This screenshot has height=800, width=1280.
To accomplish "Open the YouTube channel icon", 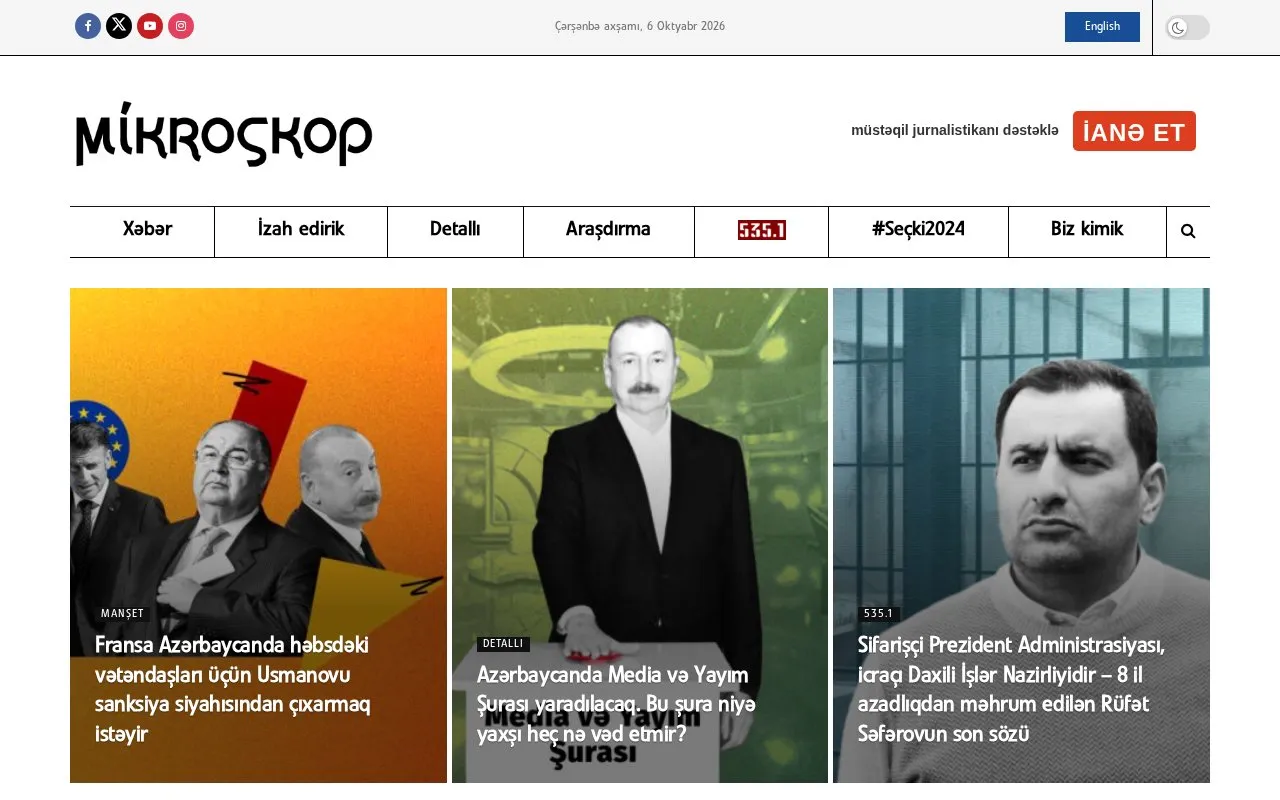I will coord(150,26).
